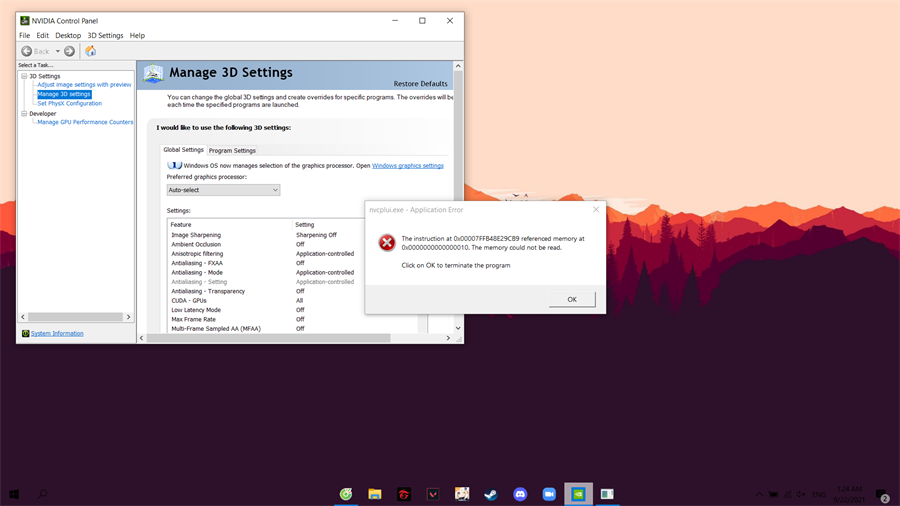Open the 3D Settings menu
Image resolution: width=900 pixels, height=506 pixels.
(x=105, y=35)
